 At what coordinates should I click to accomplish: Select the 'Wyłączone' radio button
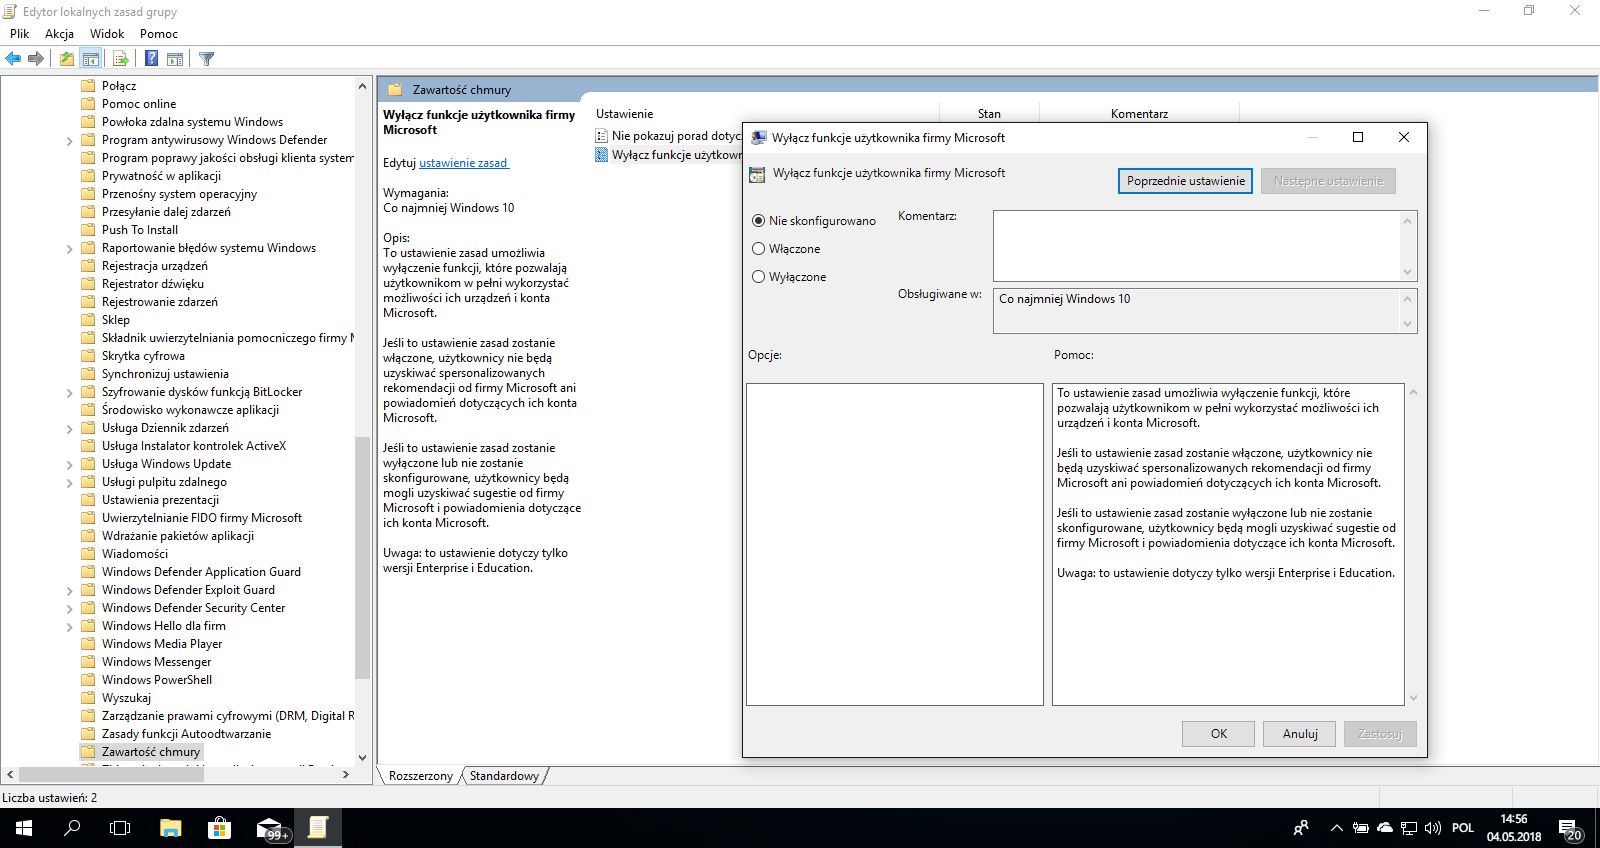758,277
